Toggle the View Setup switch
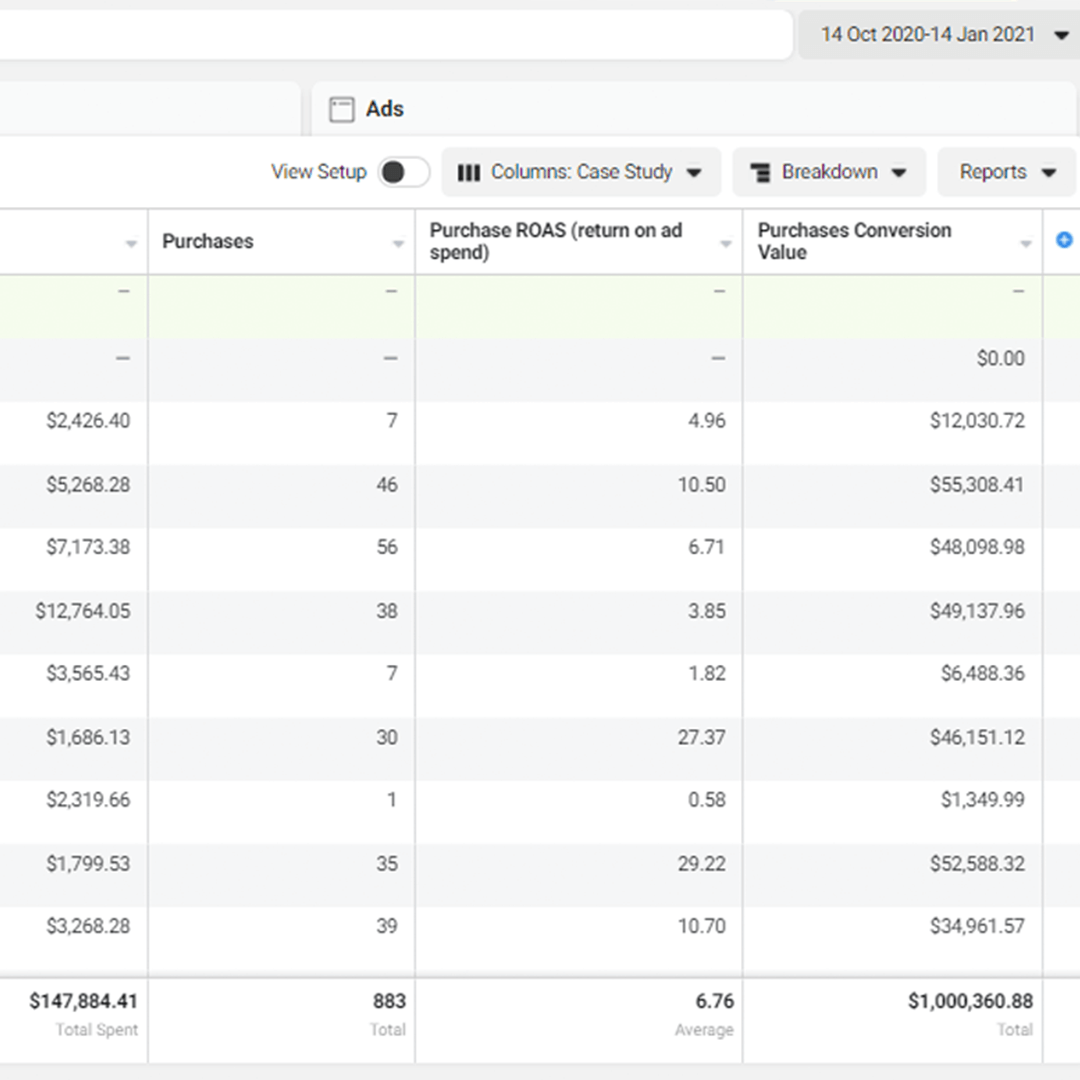The height and width of the screenshot is (1080, 1080). (x=403, y=172)
